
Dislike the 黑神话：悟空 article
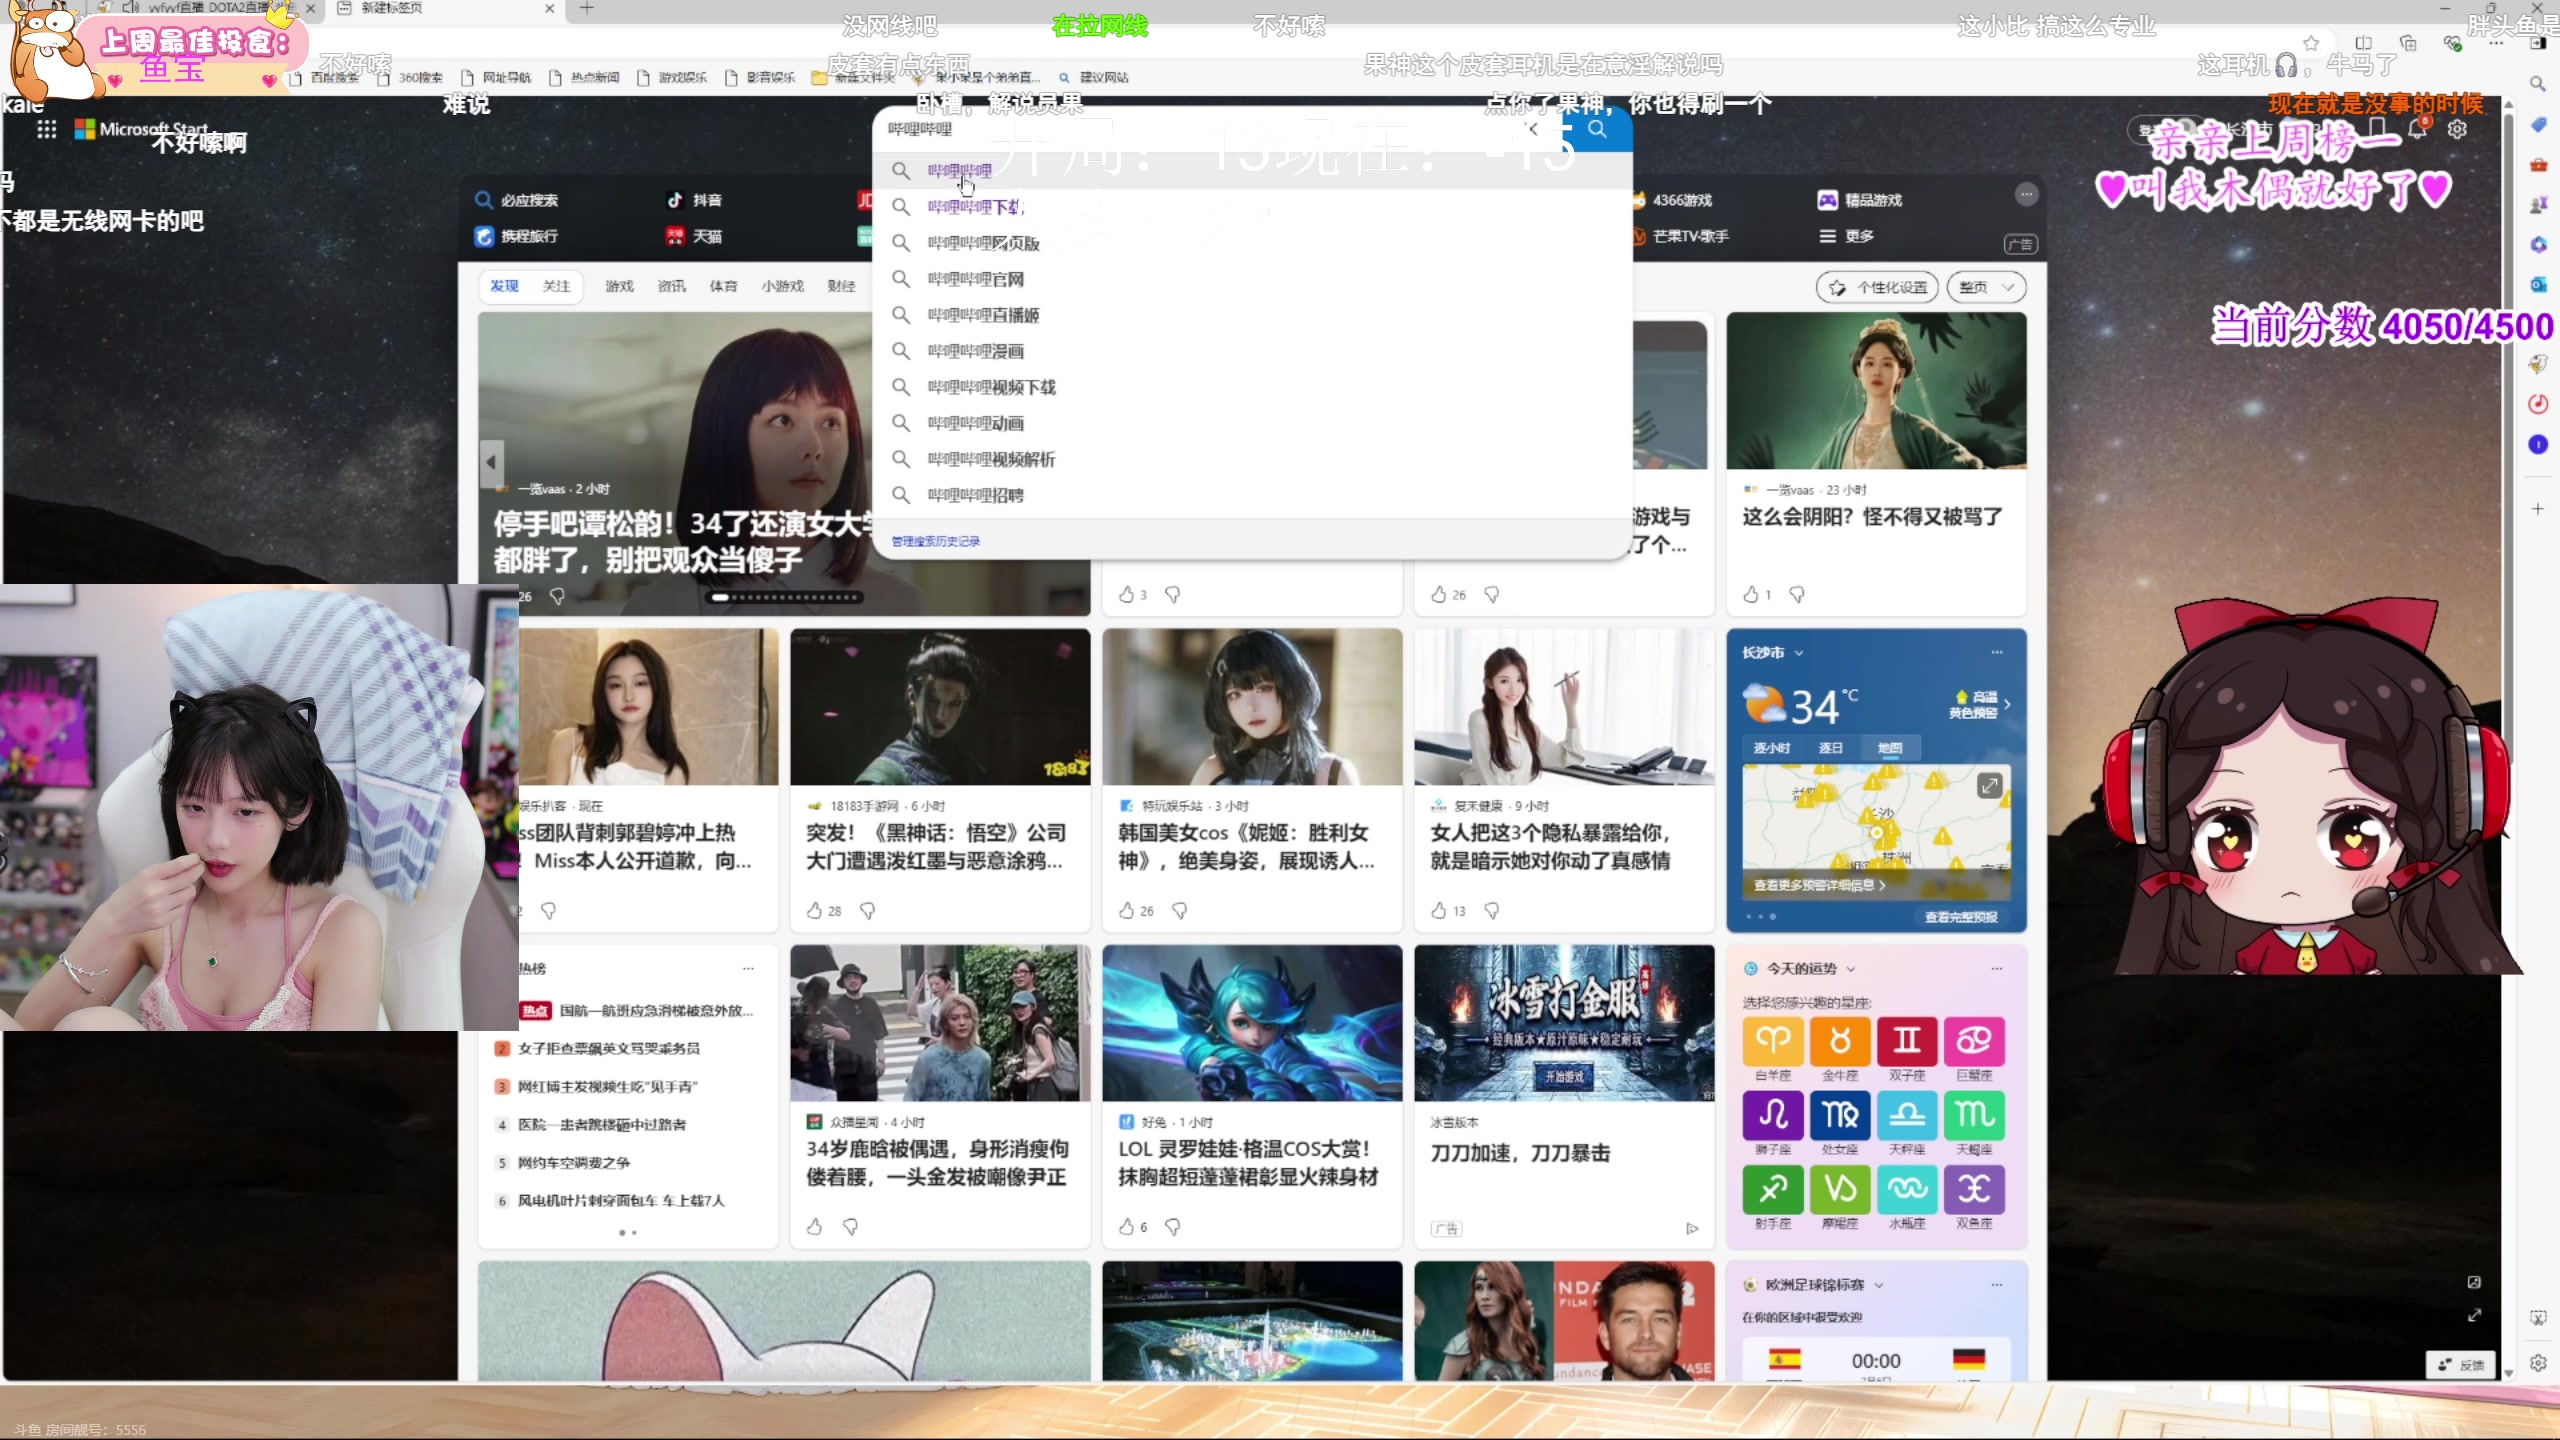click(x=868, y=910)
